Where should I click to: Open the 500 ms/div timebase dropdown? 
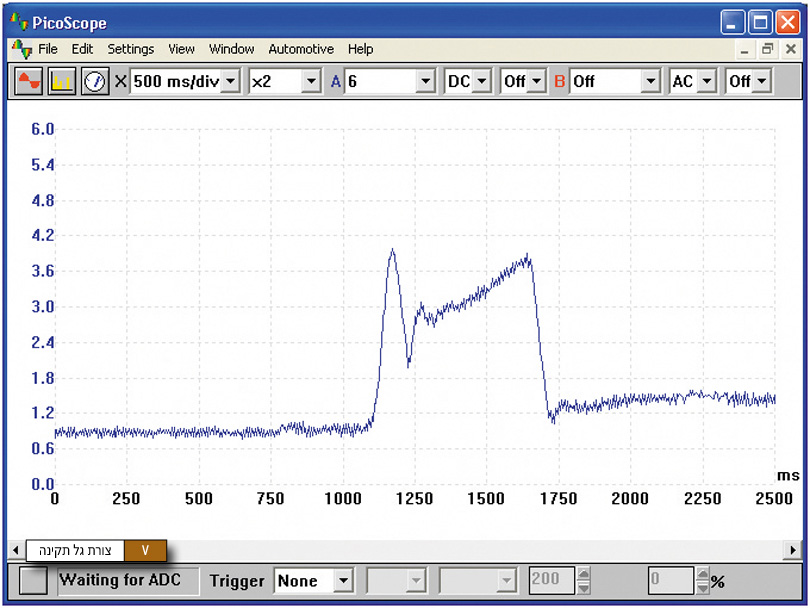coord(231,81)
